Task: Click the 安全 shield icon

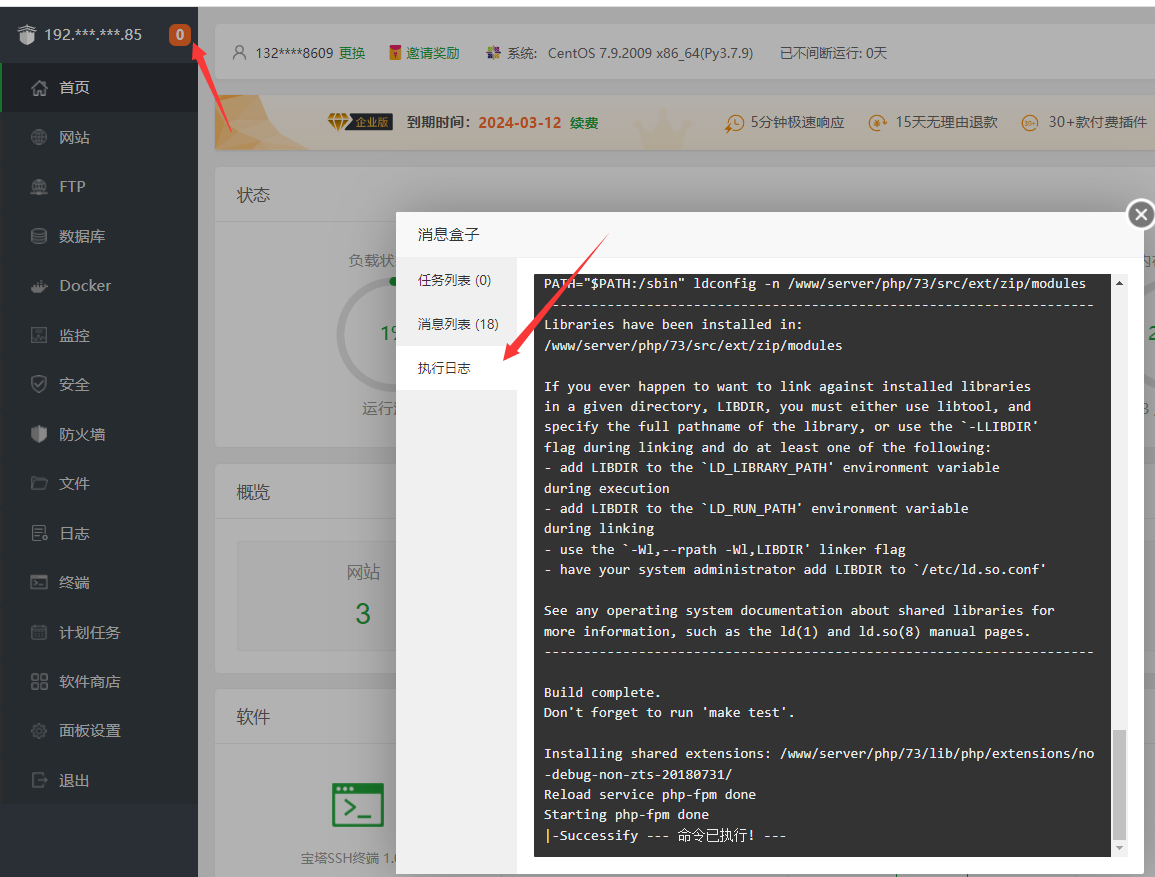Action: pos(39,384)
